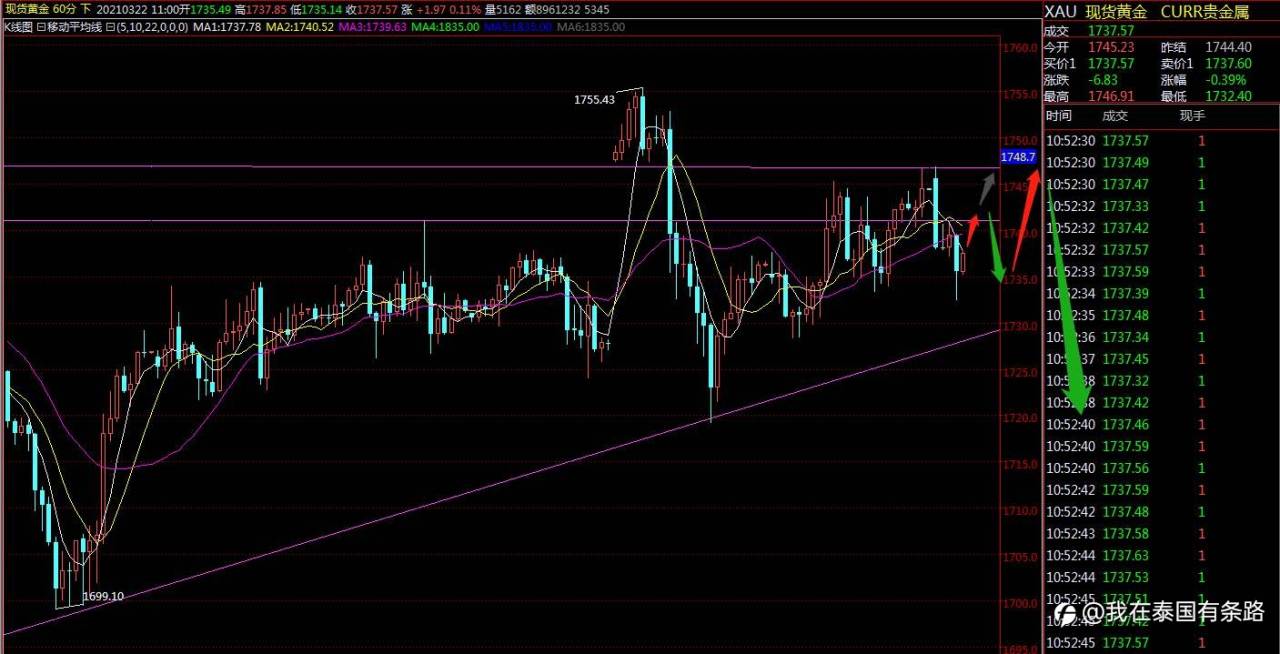The width and height of the screenshot is (1280, 654).
Task: Click the 1705.0 price axis label
Action: (x=1020, y=557)
